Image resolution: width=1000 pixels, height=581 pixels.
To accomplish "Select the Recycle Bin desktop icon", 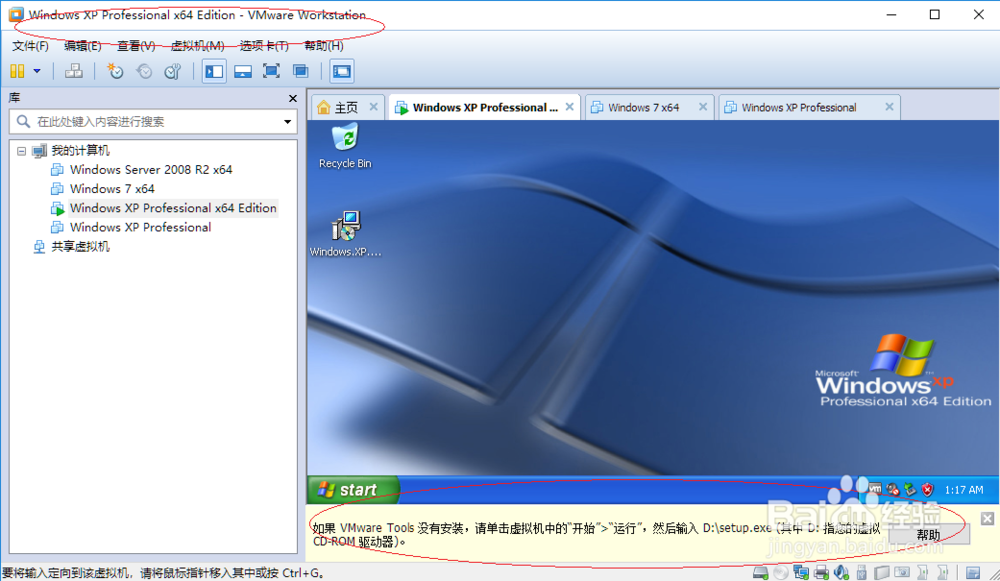I will [345, 146].
